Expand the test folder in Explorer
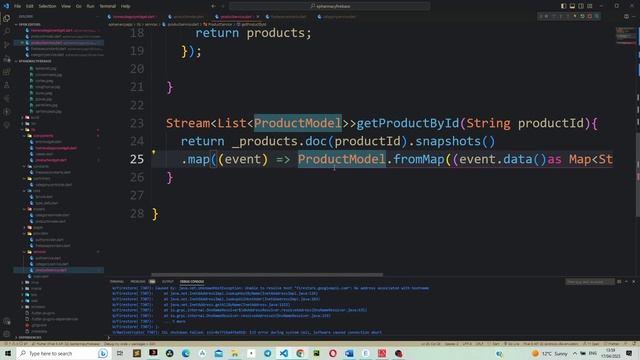 (34, 294)
